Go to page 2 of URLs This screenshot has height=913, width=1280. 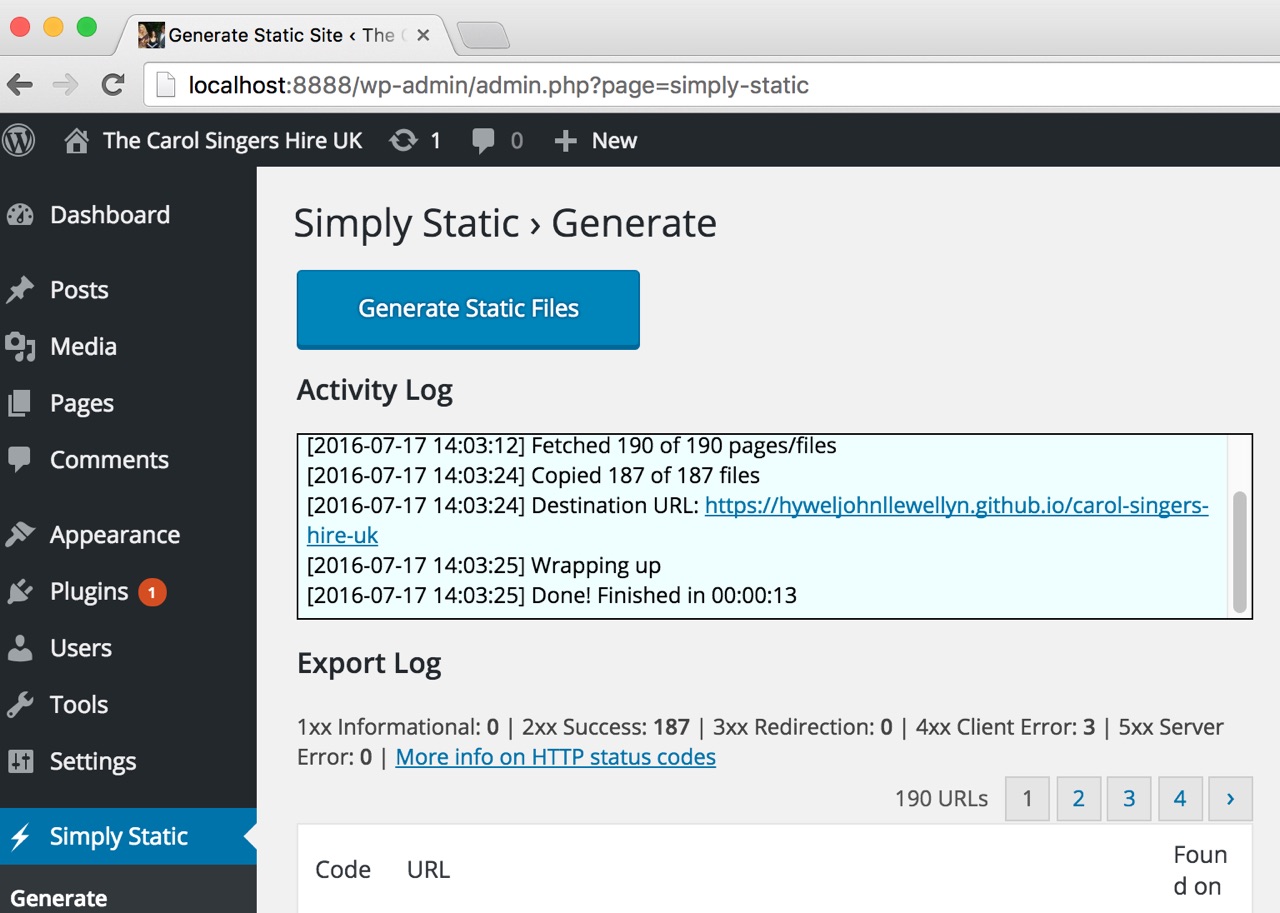(1078, 799)
